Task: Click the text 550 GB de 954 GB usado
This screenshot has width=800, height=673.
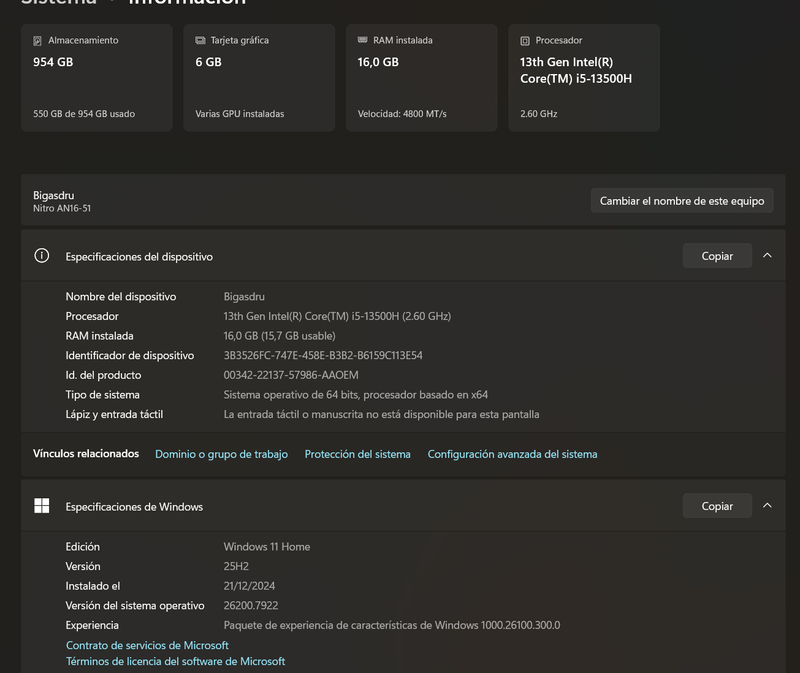Action: tap(84, 114)
